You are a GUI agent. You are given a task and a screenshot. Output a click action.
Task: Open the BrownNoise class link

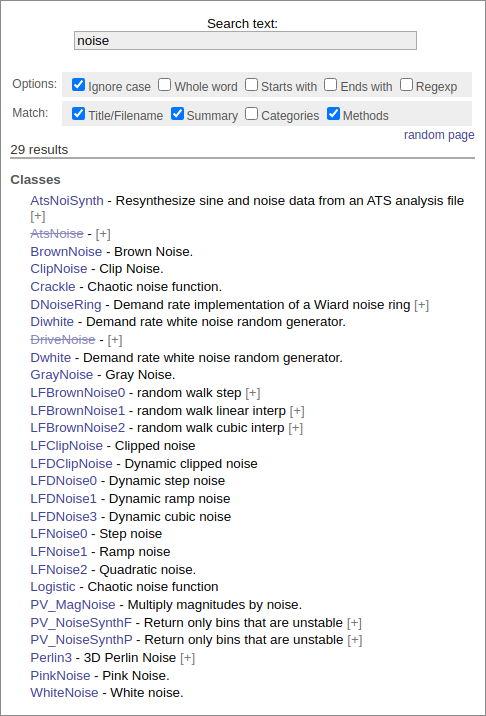[x=66, y=252]
